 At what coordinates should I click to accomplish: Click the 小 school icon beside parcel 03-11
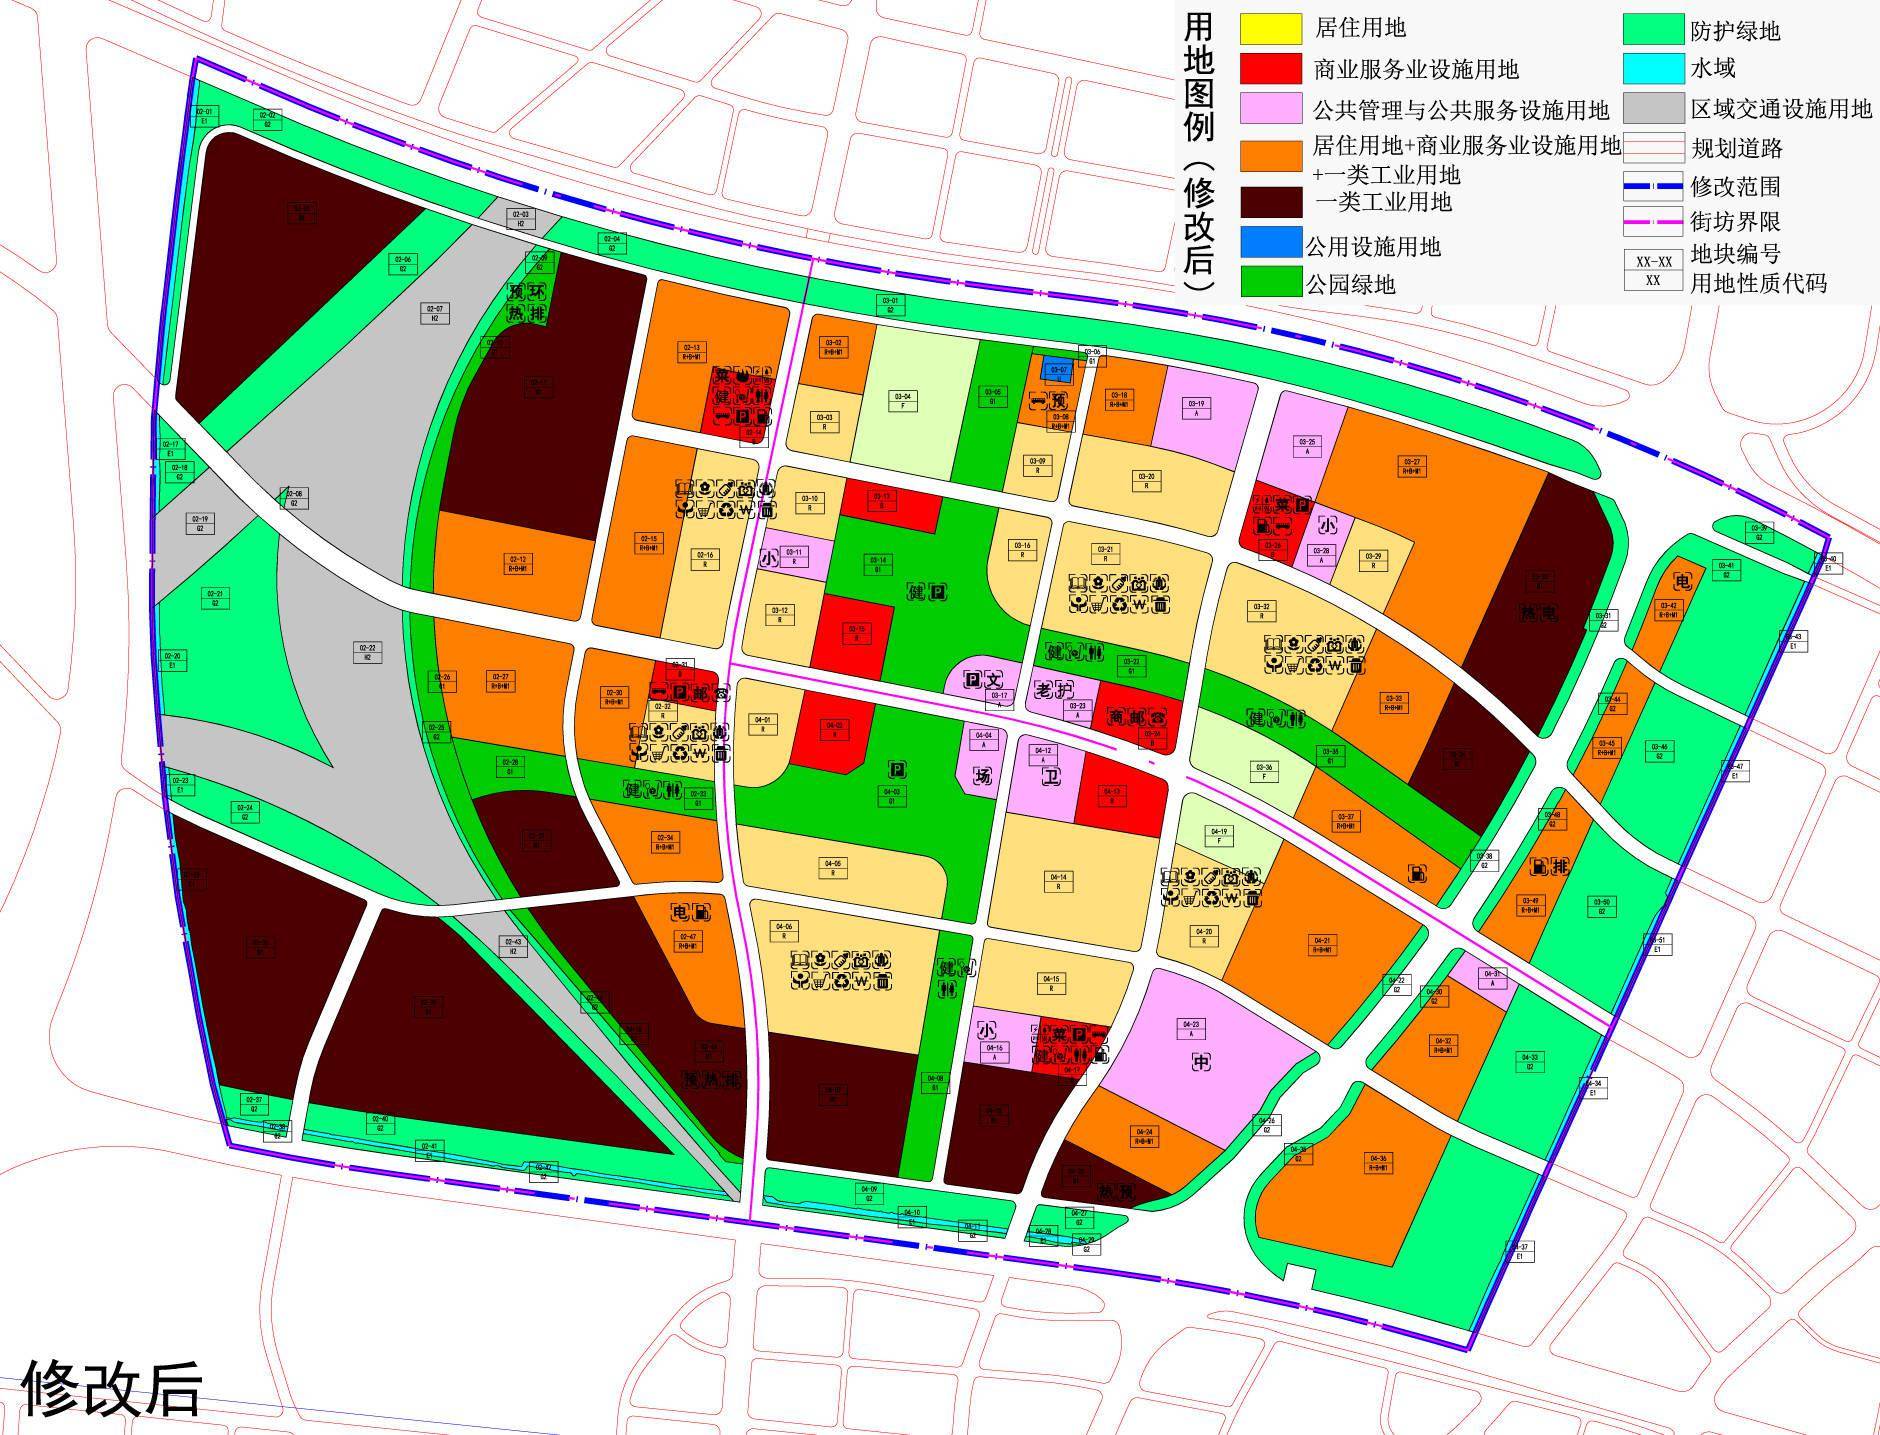[769, 557]
